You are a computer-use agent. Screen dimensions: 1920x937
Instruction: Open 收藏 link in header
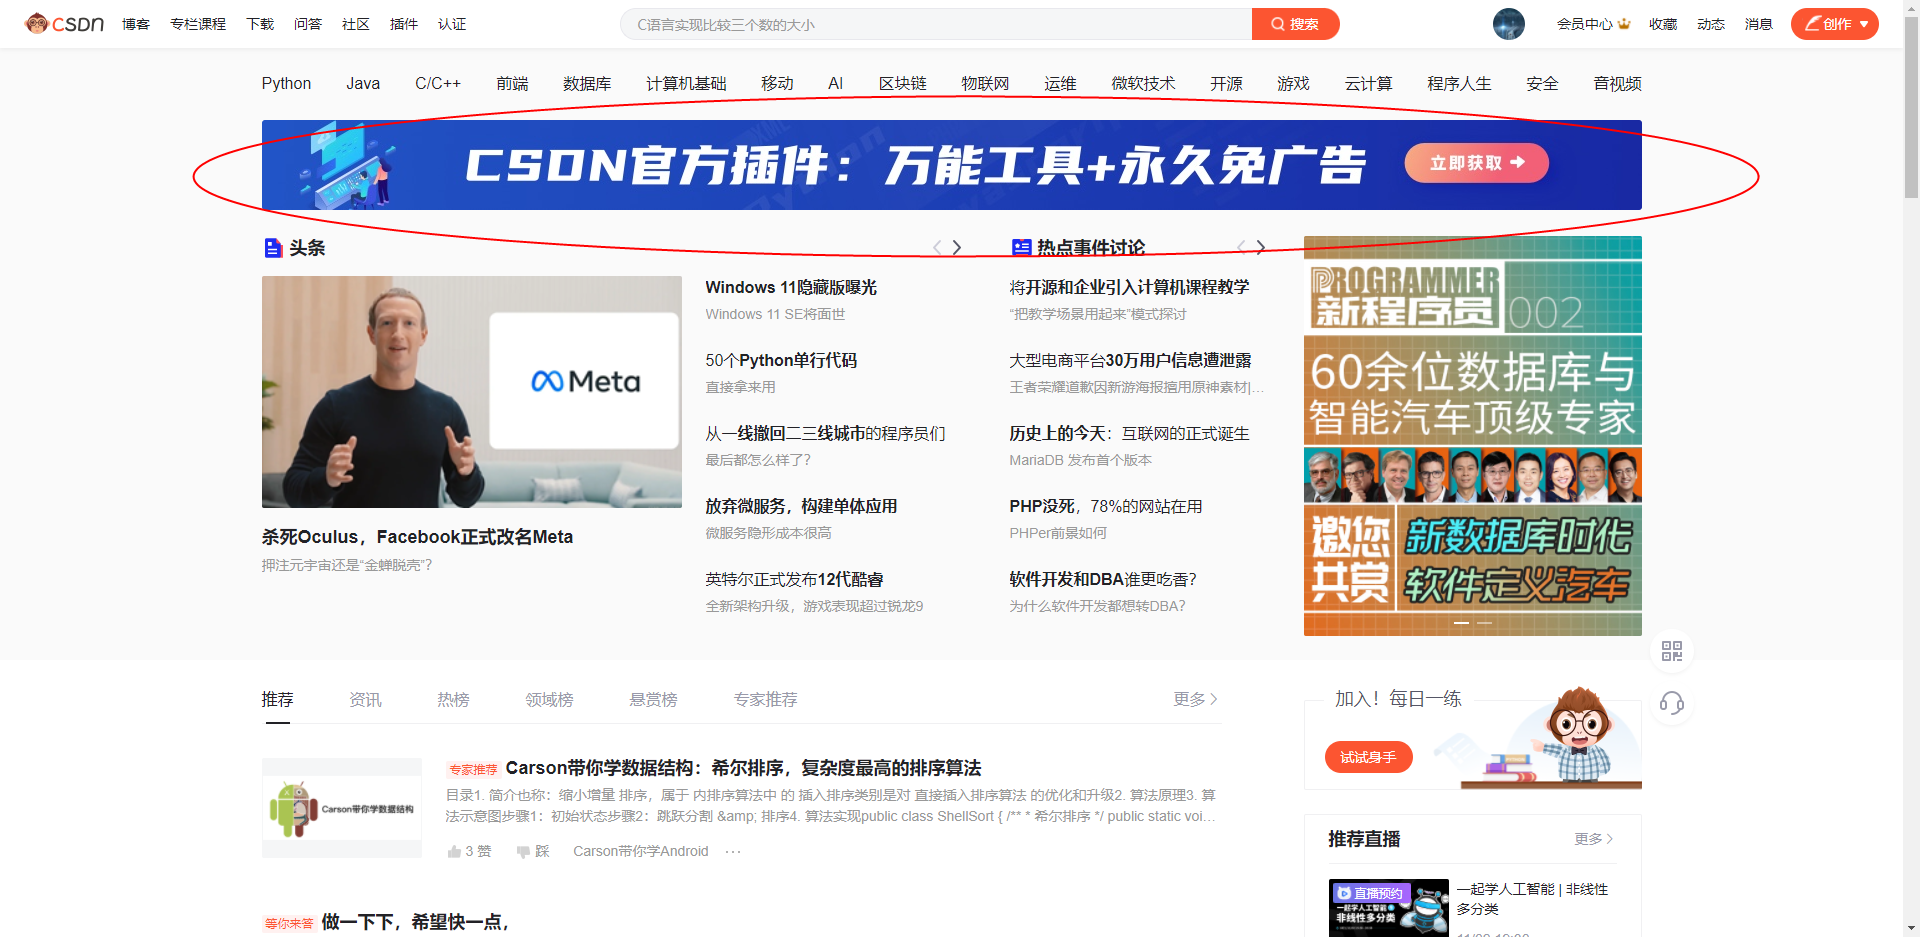click(x=1663, y=24)
